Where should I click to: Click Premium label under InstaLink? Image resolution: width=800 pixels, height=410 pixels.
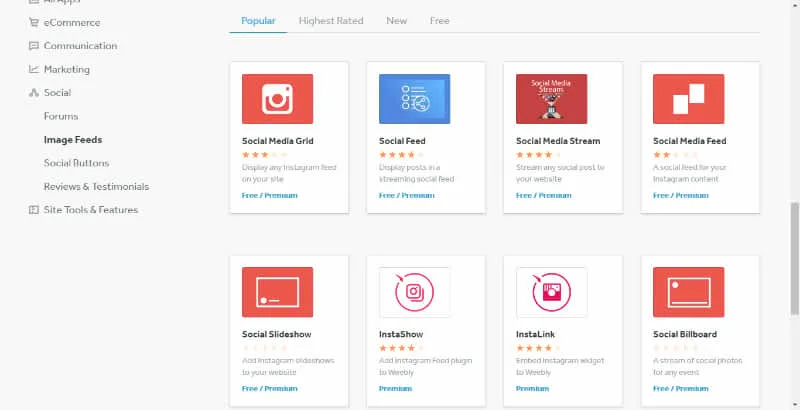click(x=532, y=389)
